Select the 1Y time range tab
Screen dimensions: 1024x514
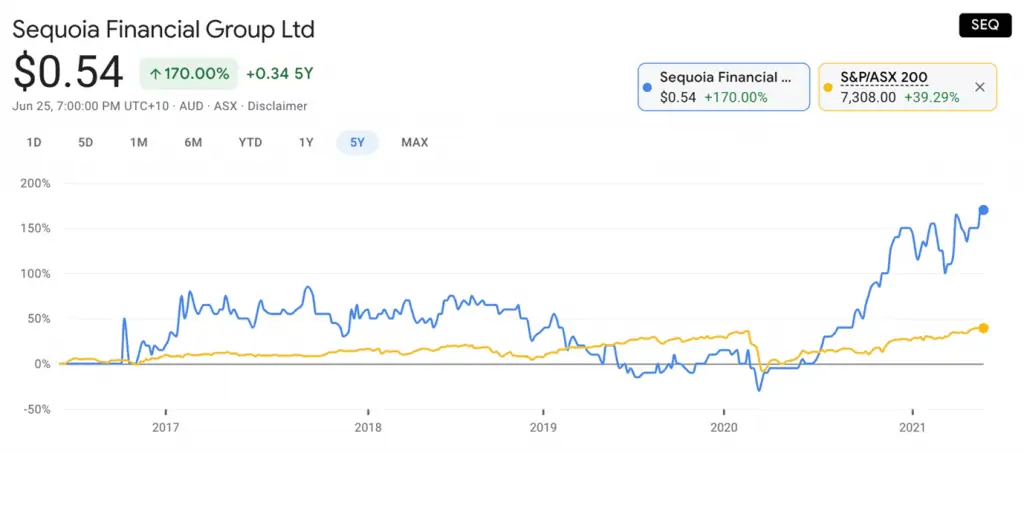pos(306,142)
